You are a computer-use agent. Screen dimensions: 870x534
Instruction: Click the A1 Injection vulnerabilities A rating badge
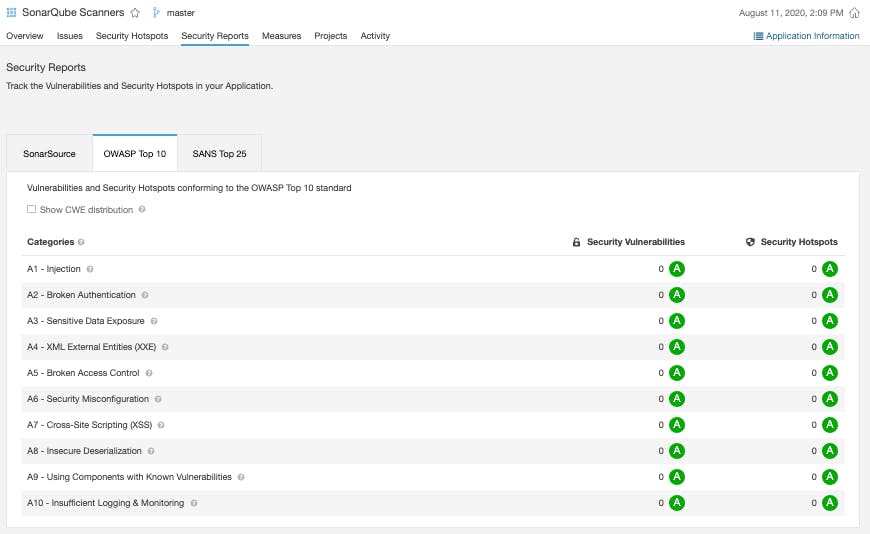coord(677,269)
